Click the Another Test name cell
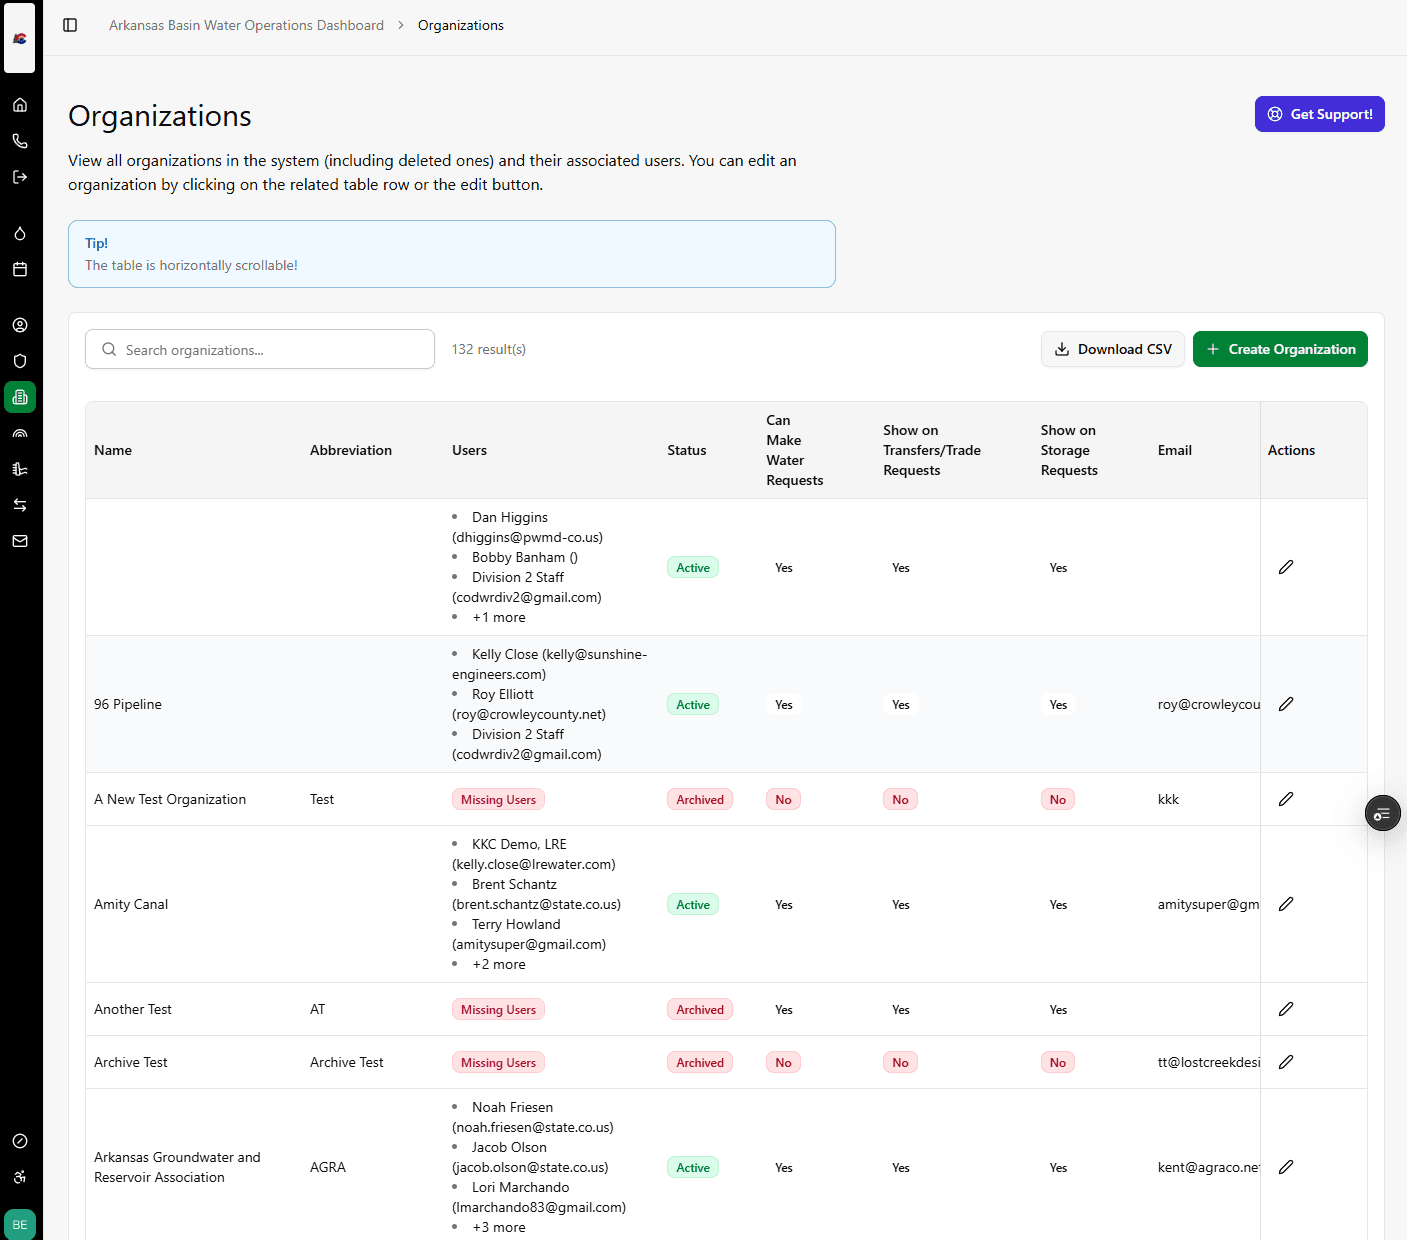The width and height of the screenshot is (1407, 1240). tap(133, 1009)
